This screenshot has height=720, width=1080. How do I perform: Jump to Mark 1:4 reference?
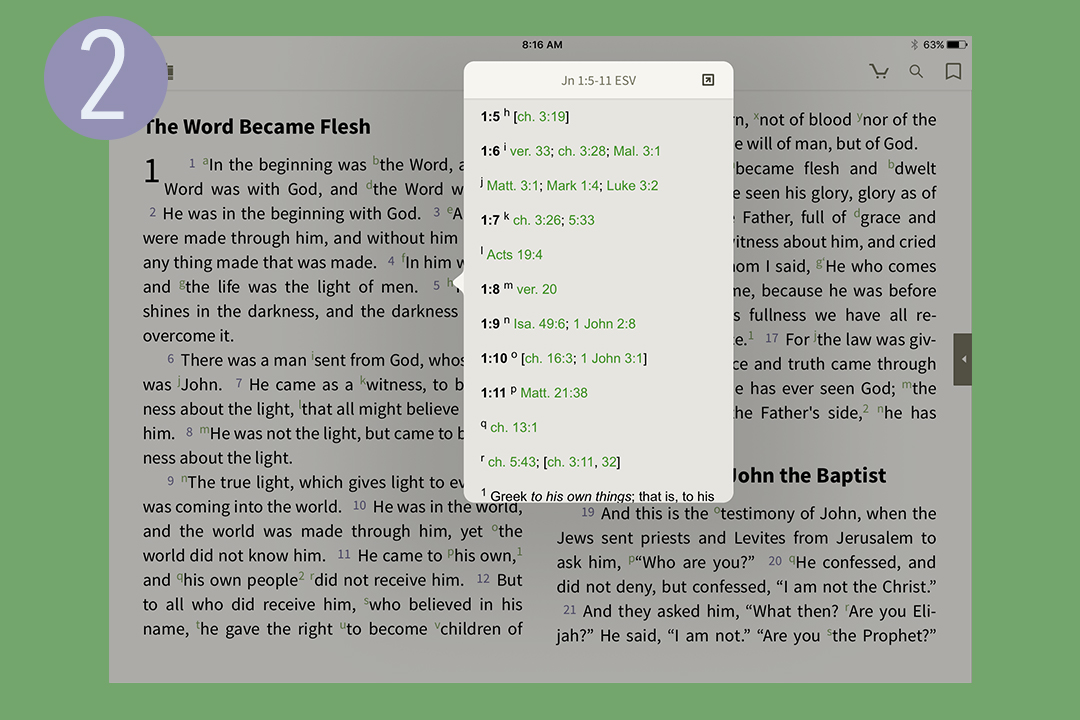click(573, 186)
